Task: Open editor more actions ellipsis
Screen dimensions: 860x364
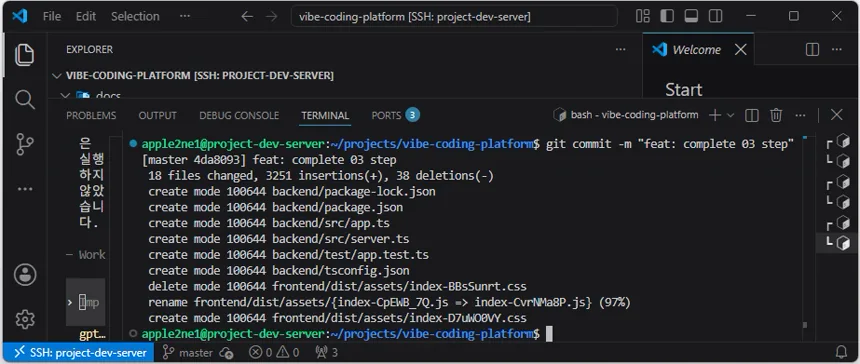Action: click(x=836, y=49)
